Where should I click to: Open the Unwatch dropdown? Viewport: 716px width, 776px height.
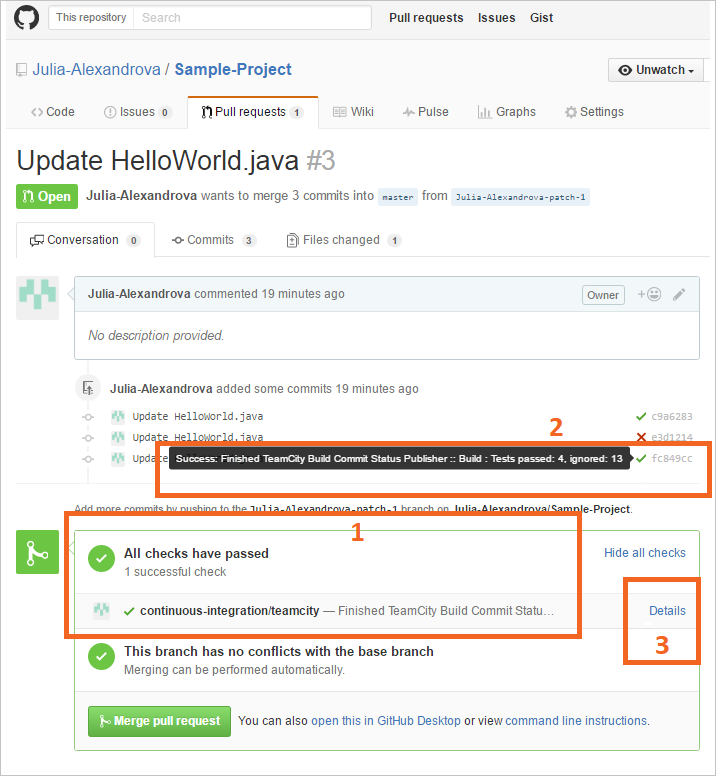[656, 70]
